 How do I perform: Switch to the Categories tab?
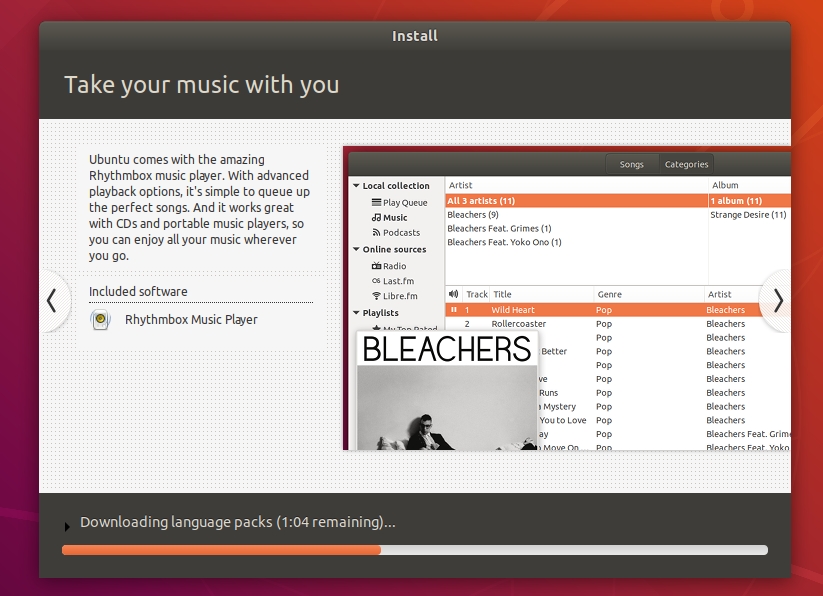686,164
